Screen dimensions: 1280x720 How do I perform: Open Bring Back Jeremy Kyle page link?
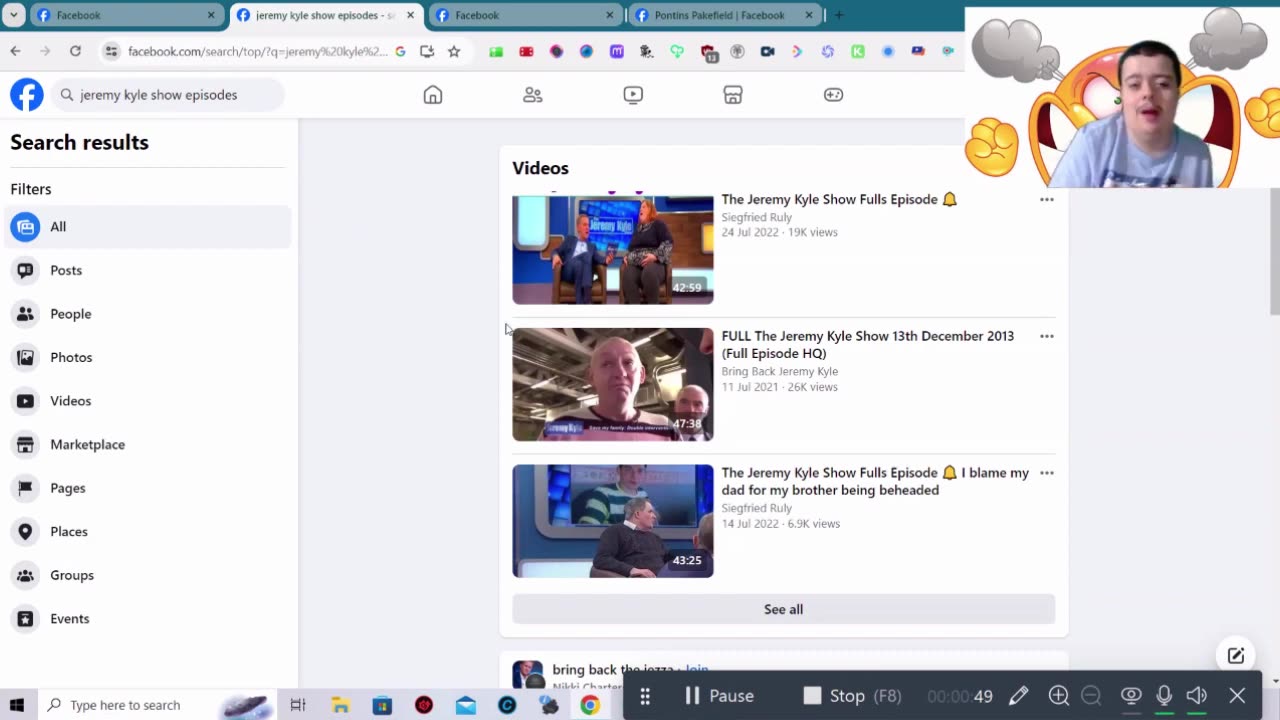tap(780, 371)
